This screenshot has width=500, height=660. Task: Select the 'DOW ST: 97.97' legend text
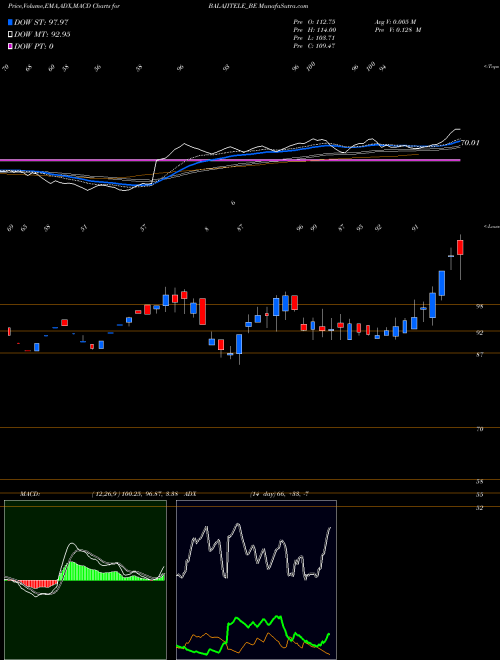point(41,22)
